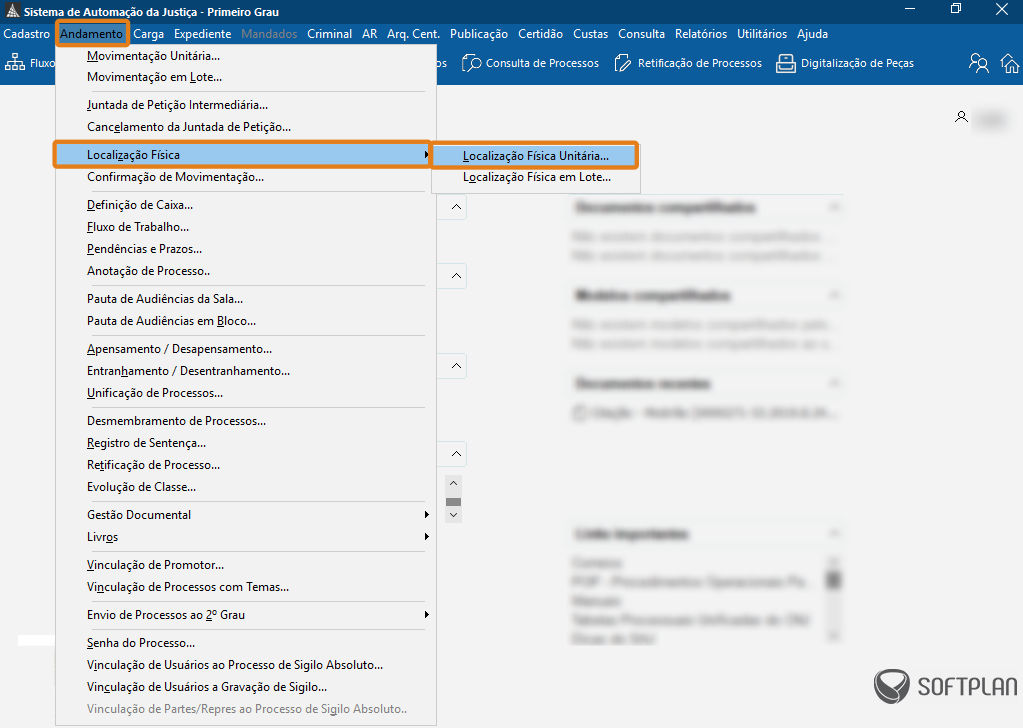This screenshot has height=728, width=1023.
Task: Choose Confirmação de Movimentação
Action: (246, 177)
